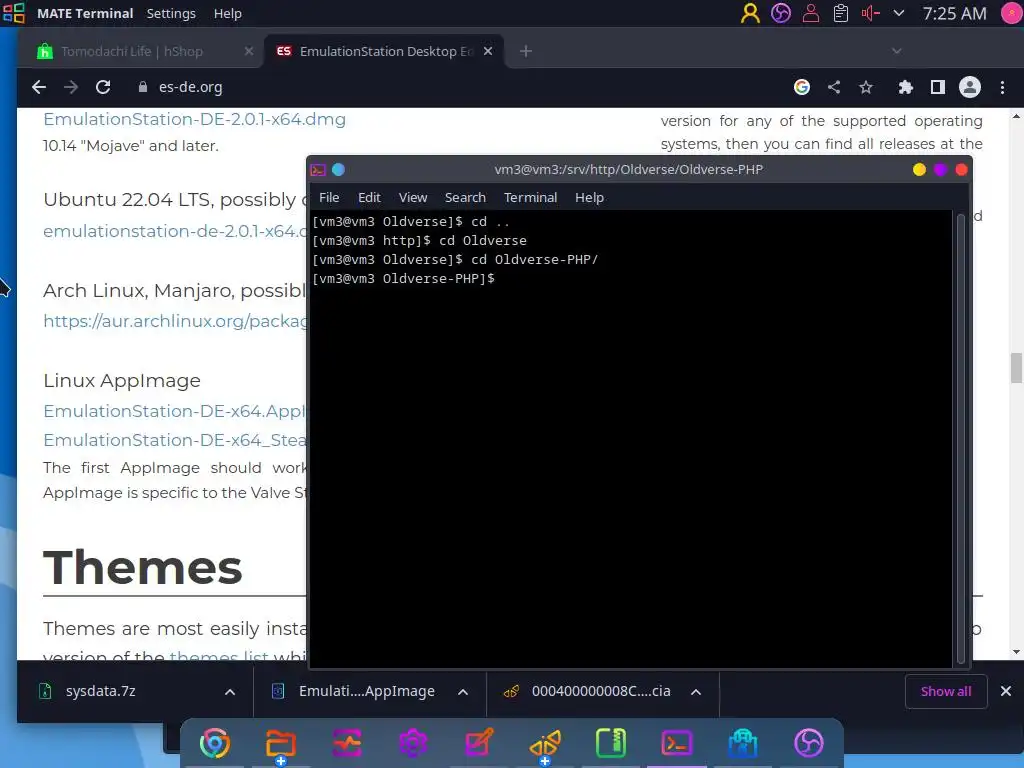Switch to the terminal icon in dock

[677, 743]
